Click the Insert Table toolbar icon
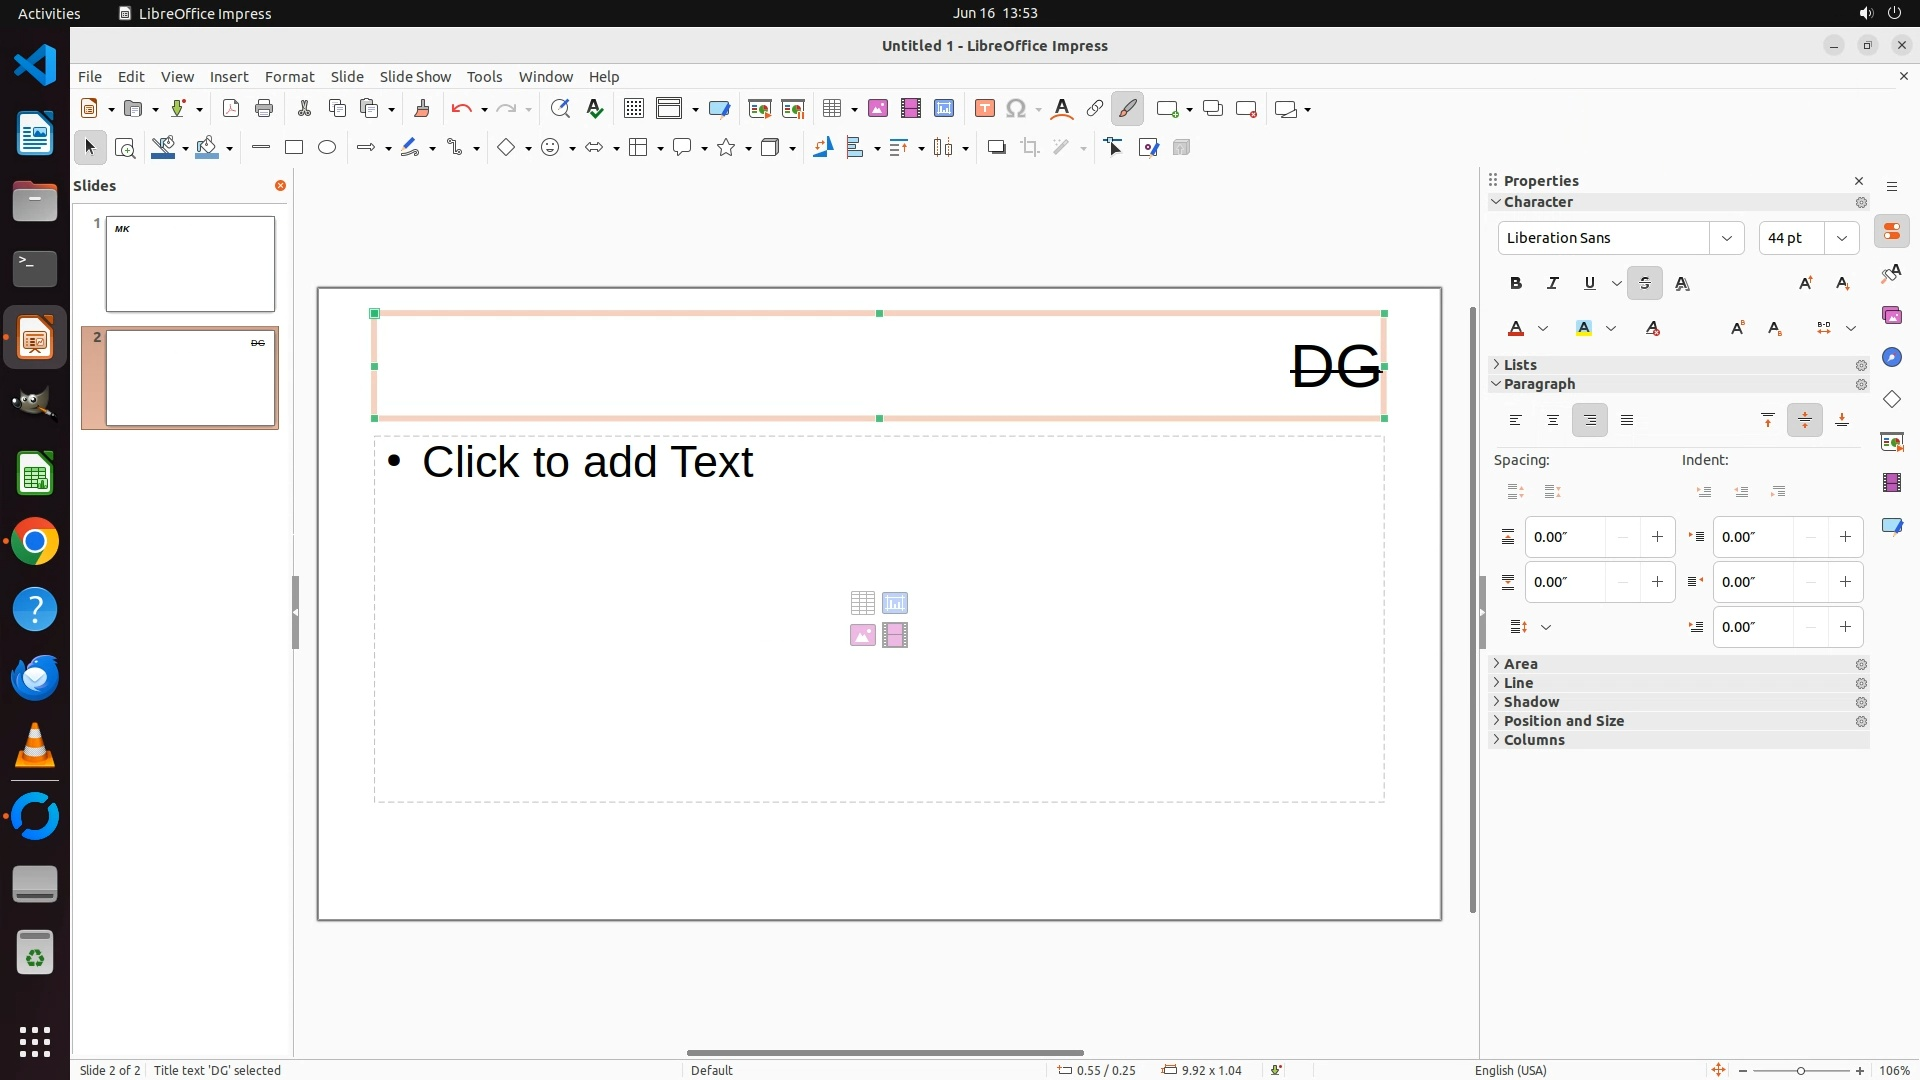 click(831, 109)
